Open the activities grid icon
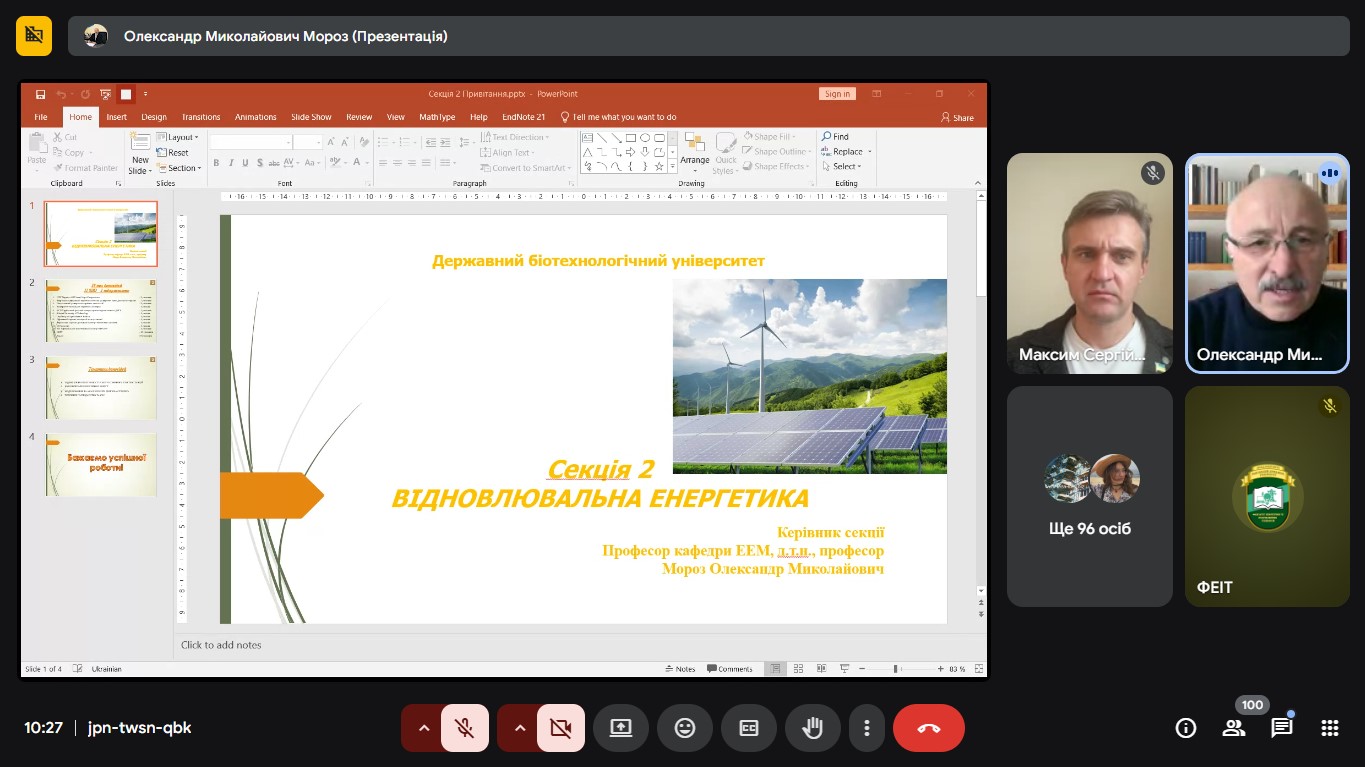This screenshot has height=767, width=1365. [x=1330, y=728]
